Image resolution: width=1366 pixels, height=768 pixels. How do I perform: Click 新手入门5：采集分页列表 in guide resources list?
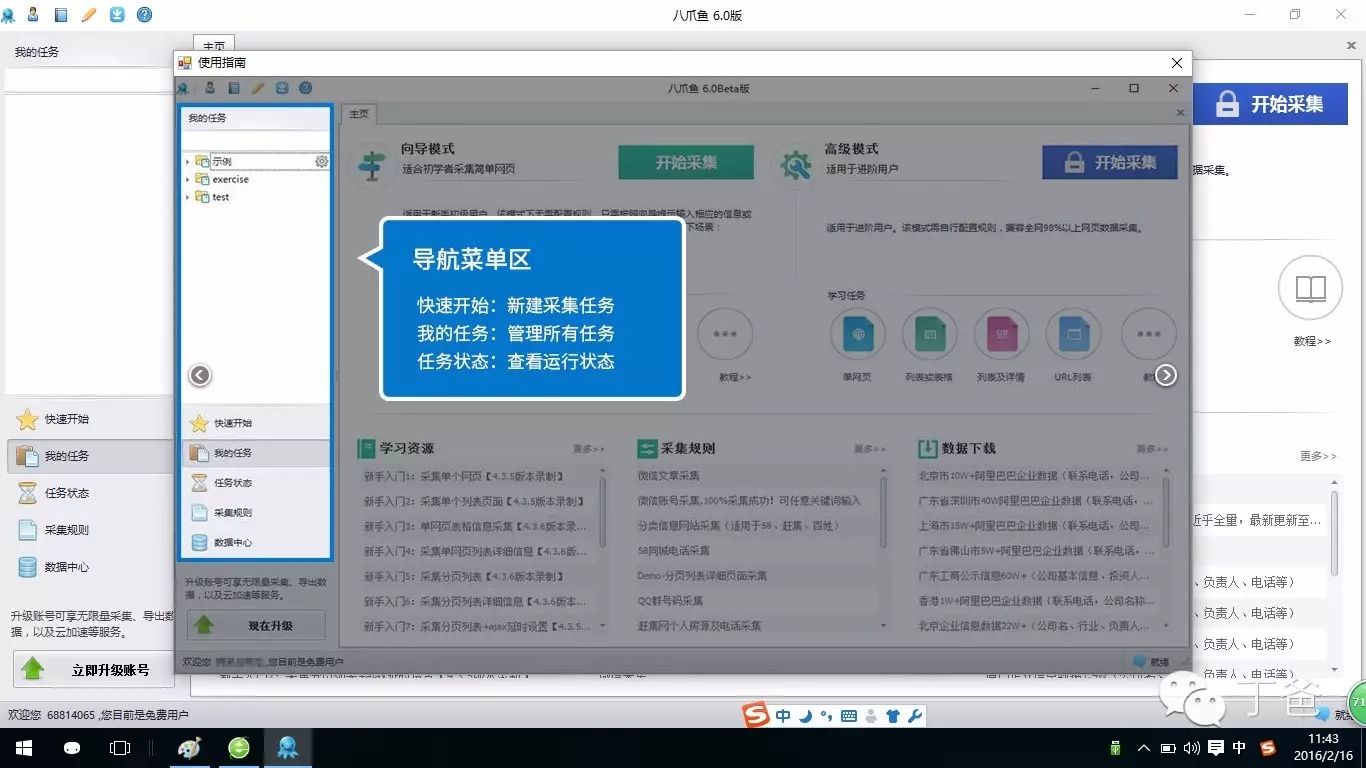pyautogui.click(x=465, y=576)
